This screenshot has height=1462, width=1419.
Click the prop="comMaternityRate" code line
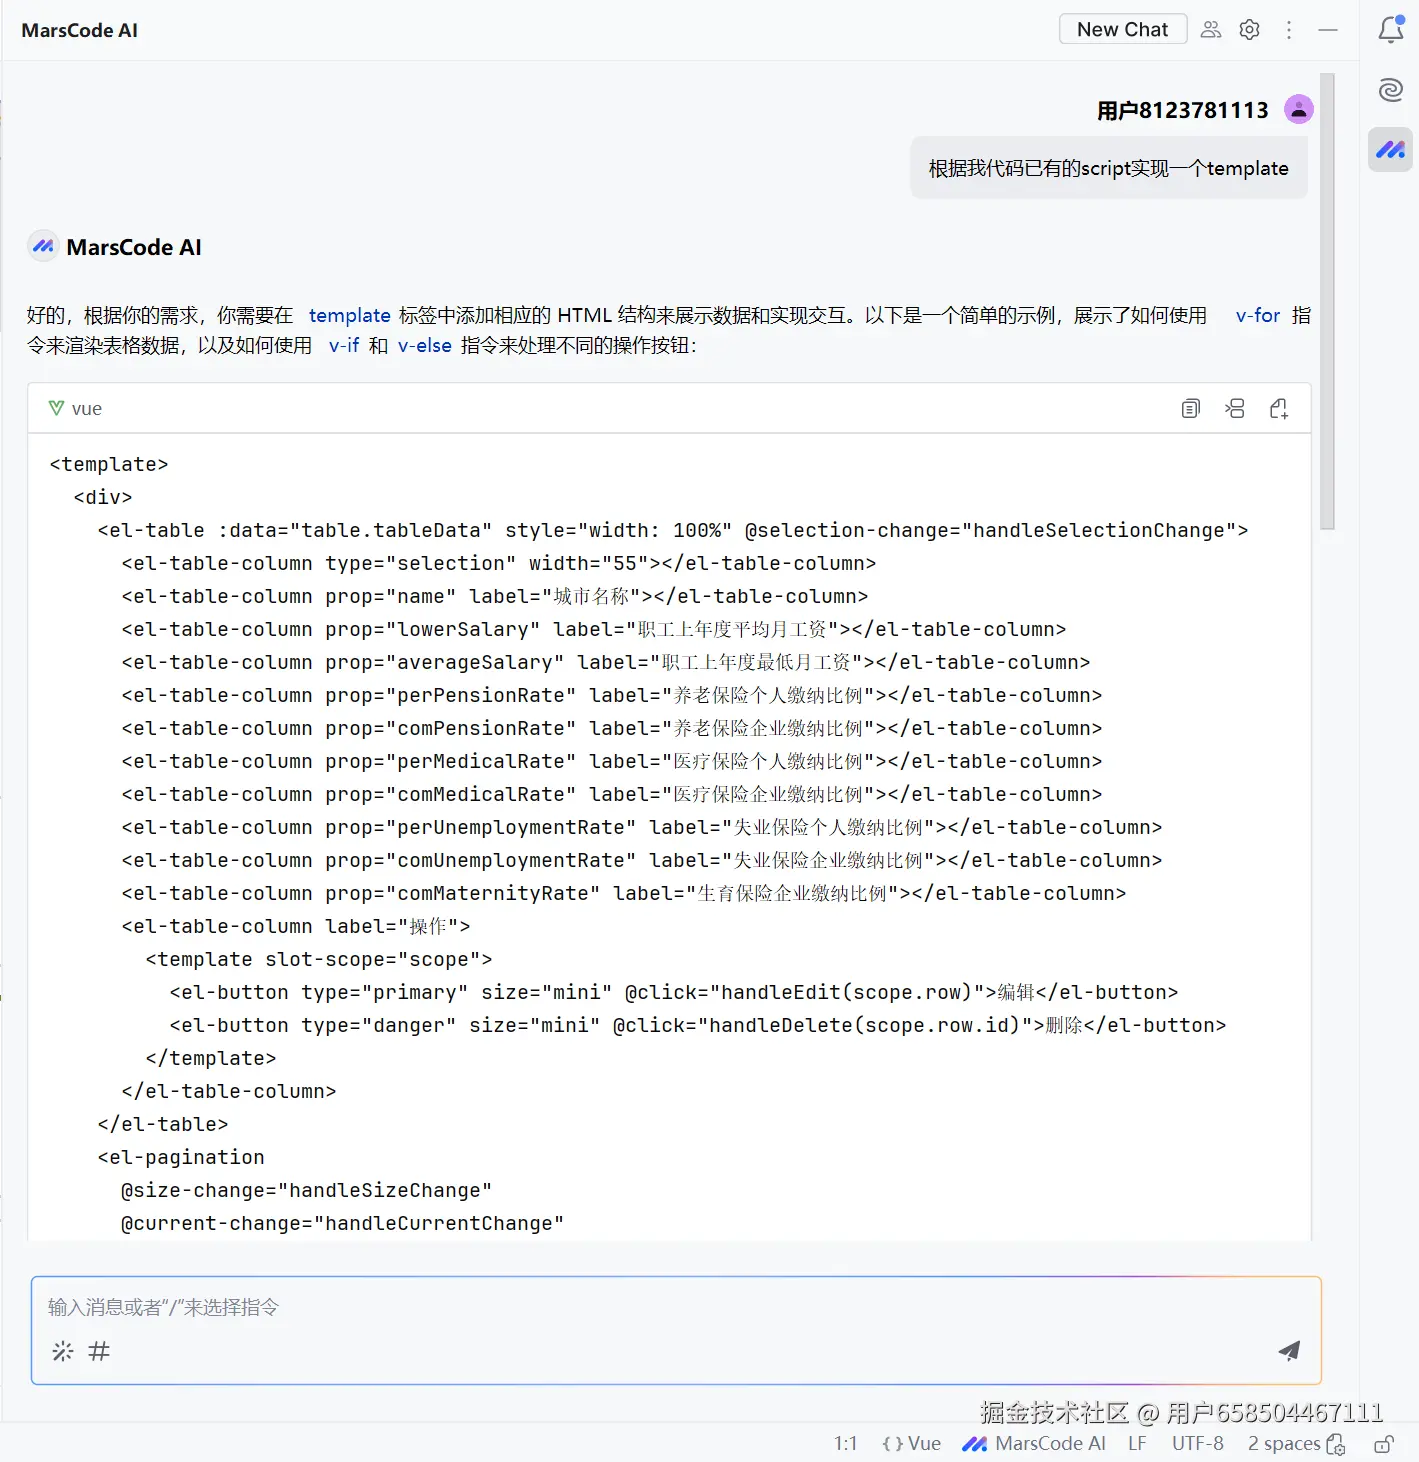pos(623,893)
